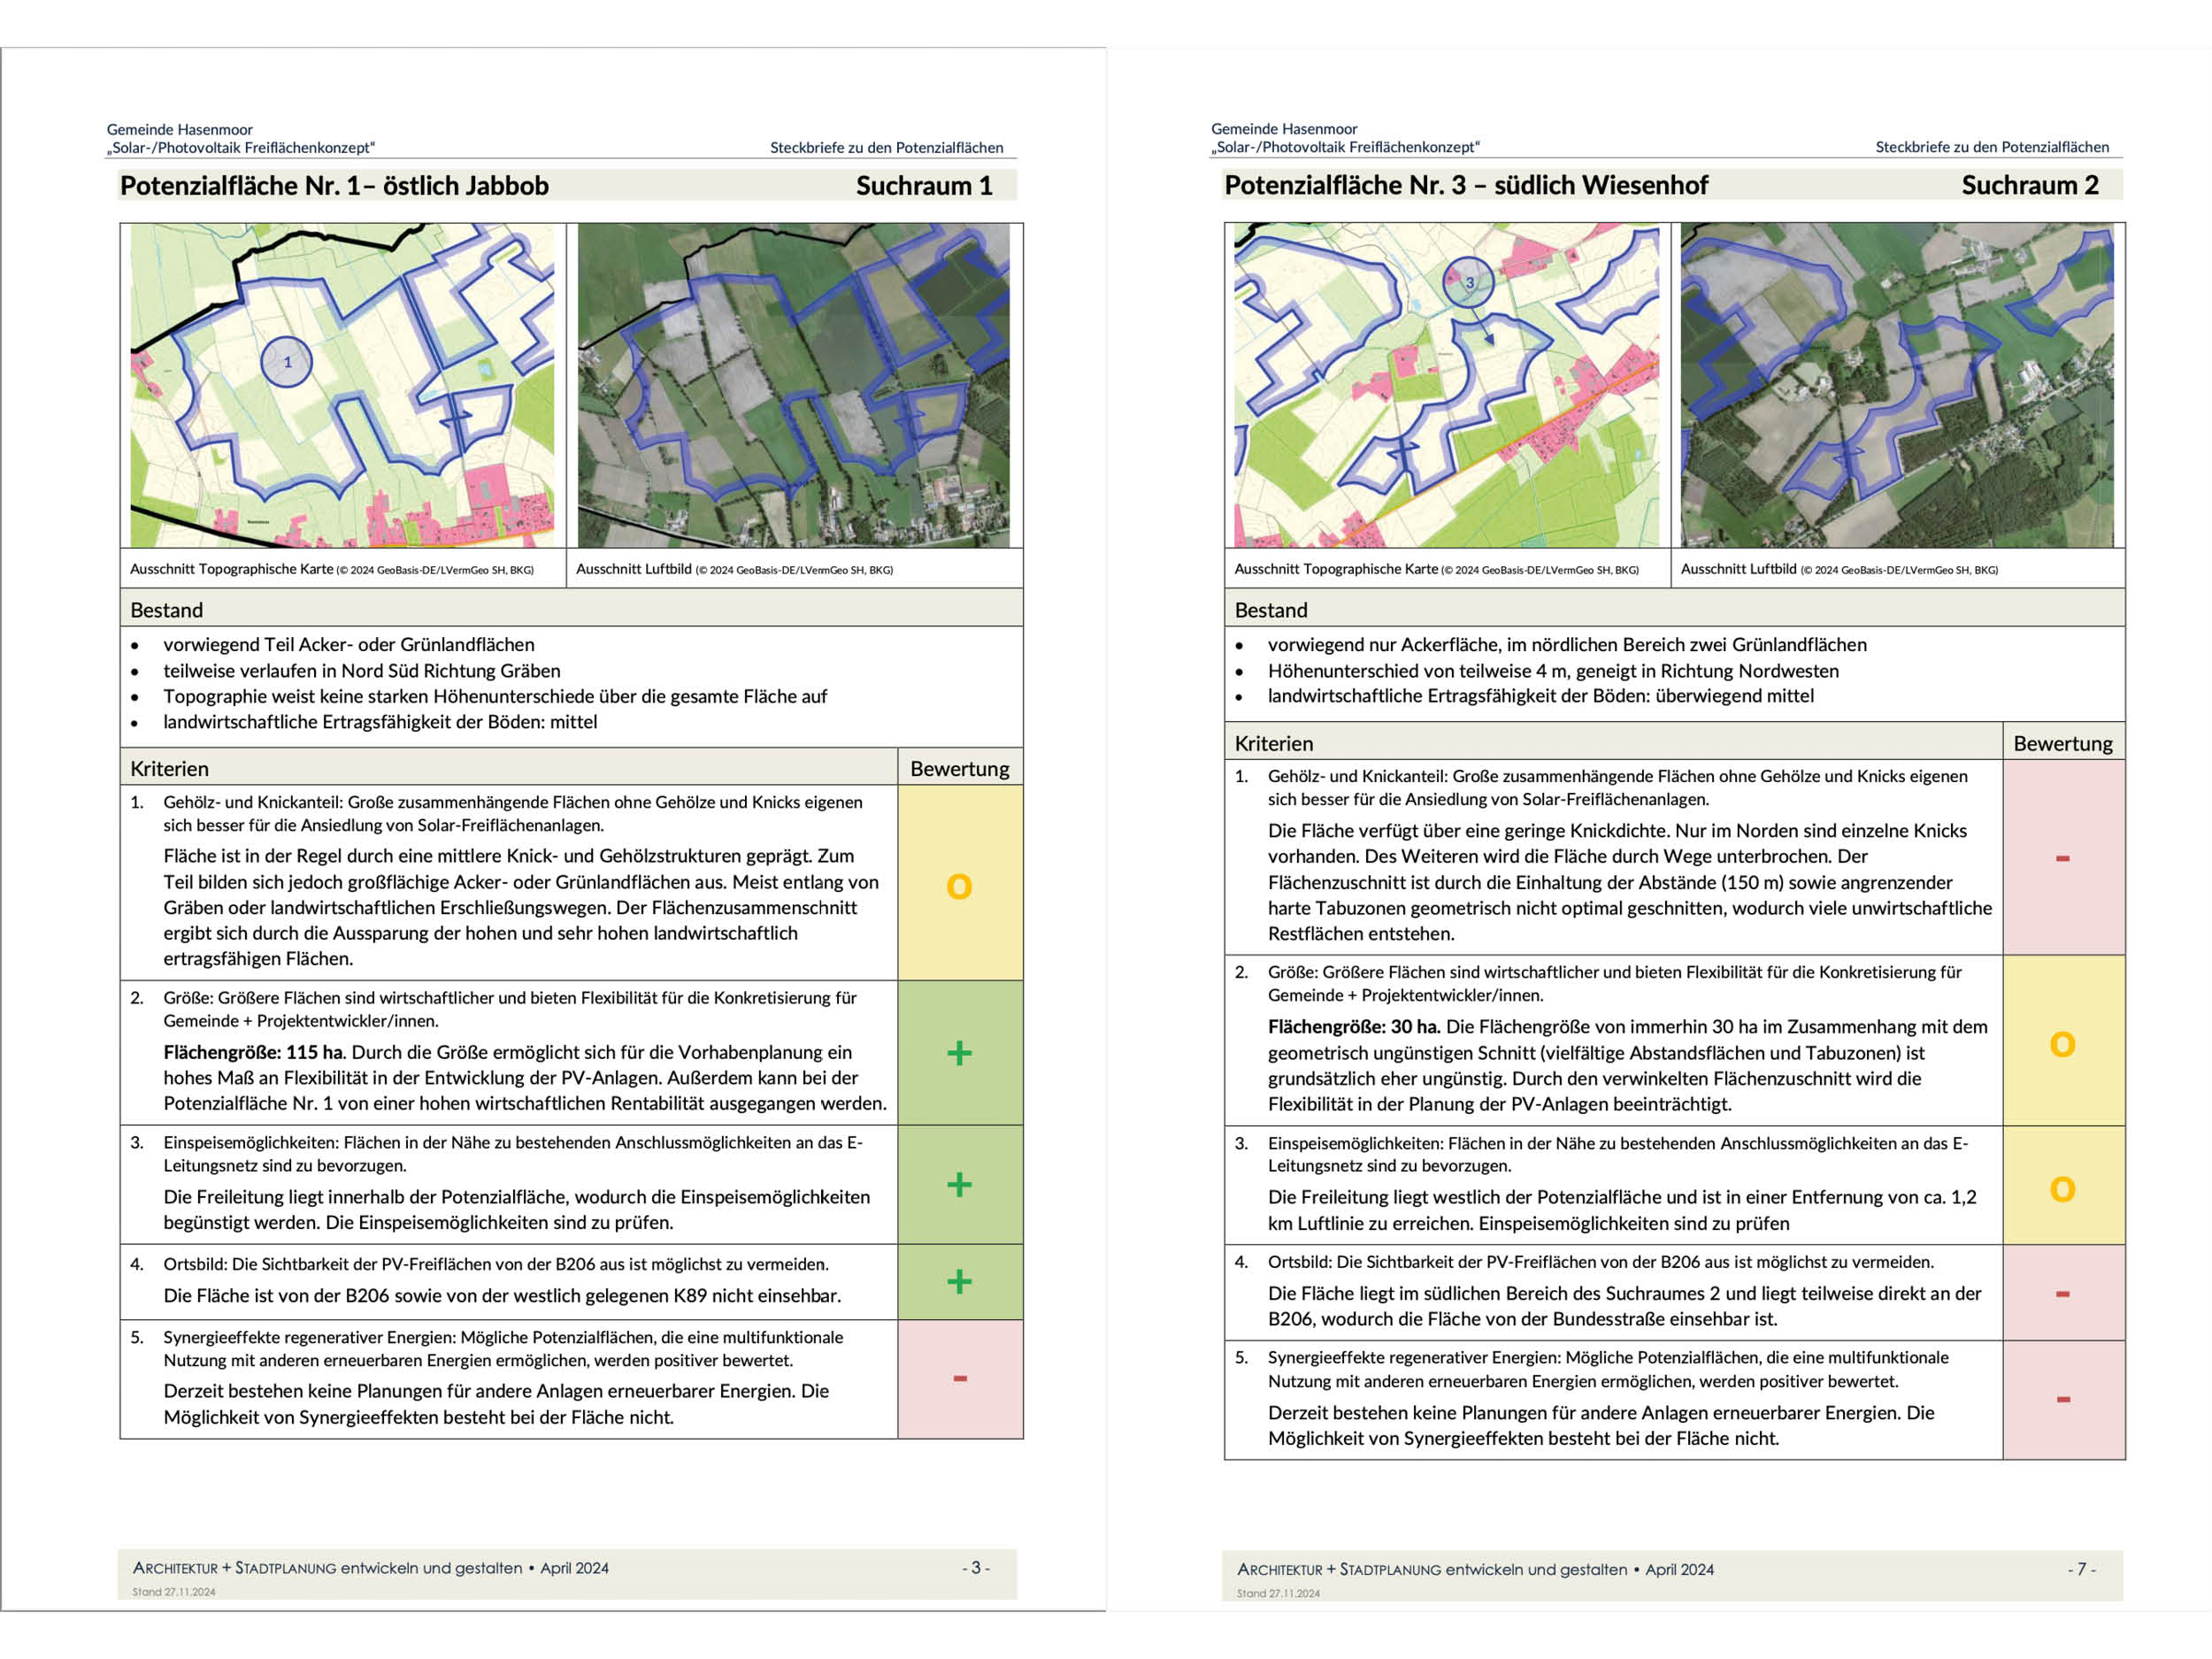Click the heading 'Potenzialfläche Nr. 1– östlich Jabbob'

(x=334, y=186)
